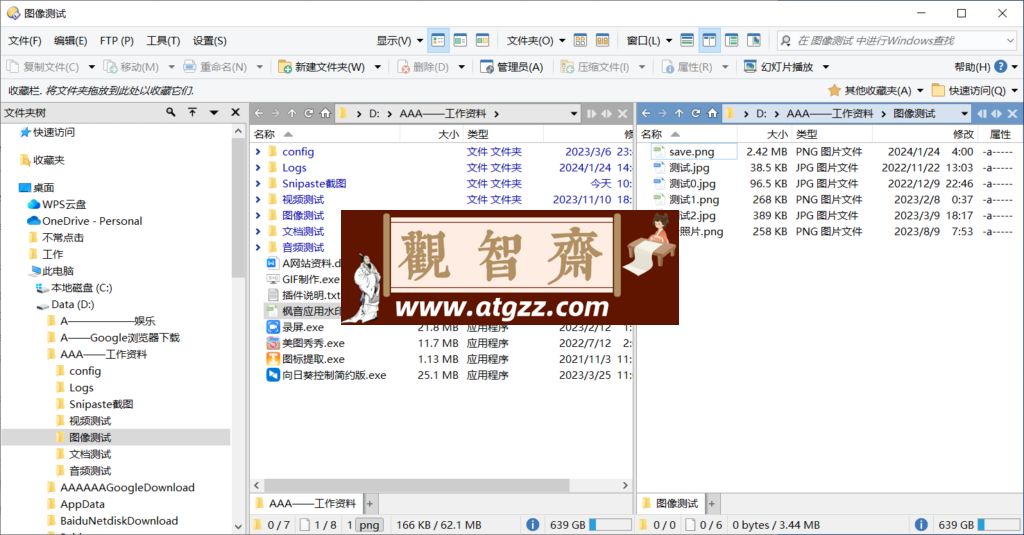Open the 编辑(E) menu
This screenshot has width=1024, height=535.
[71, 41]
